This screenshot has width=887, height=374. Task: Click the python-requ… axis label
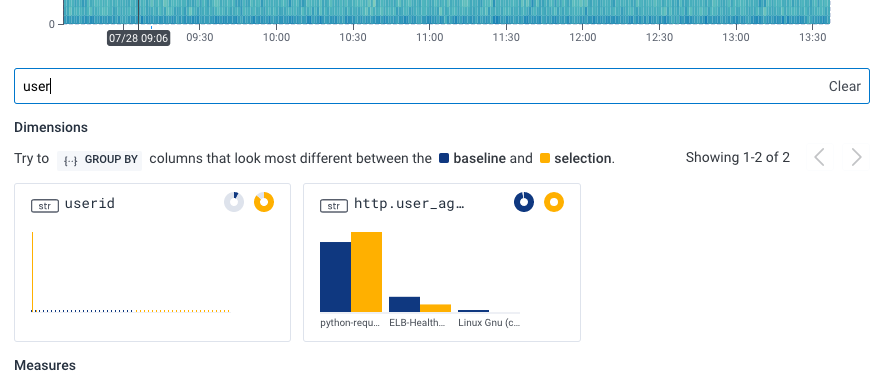click(x=349, y=323)
